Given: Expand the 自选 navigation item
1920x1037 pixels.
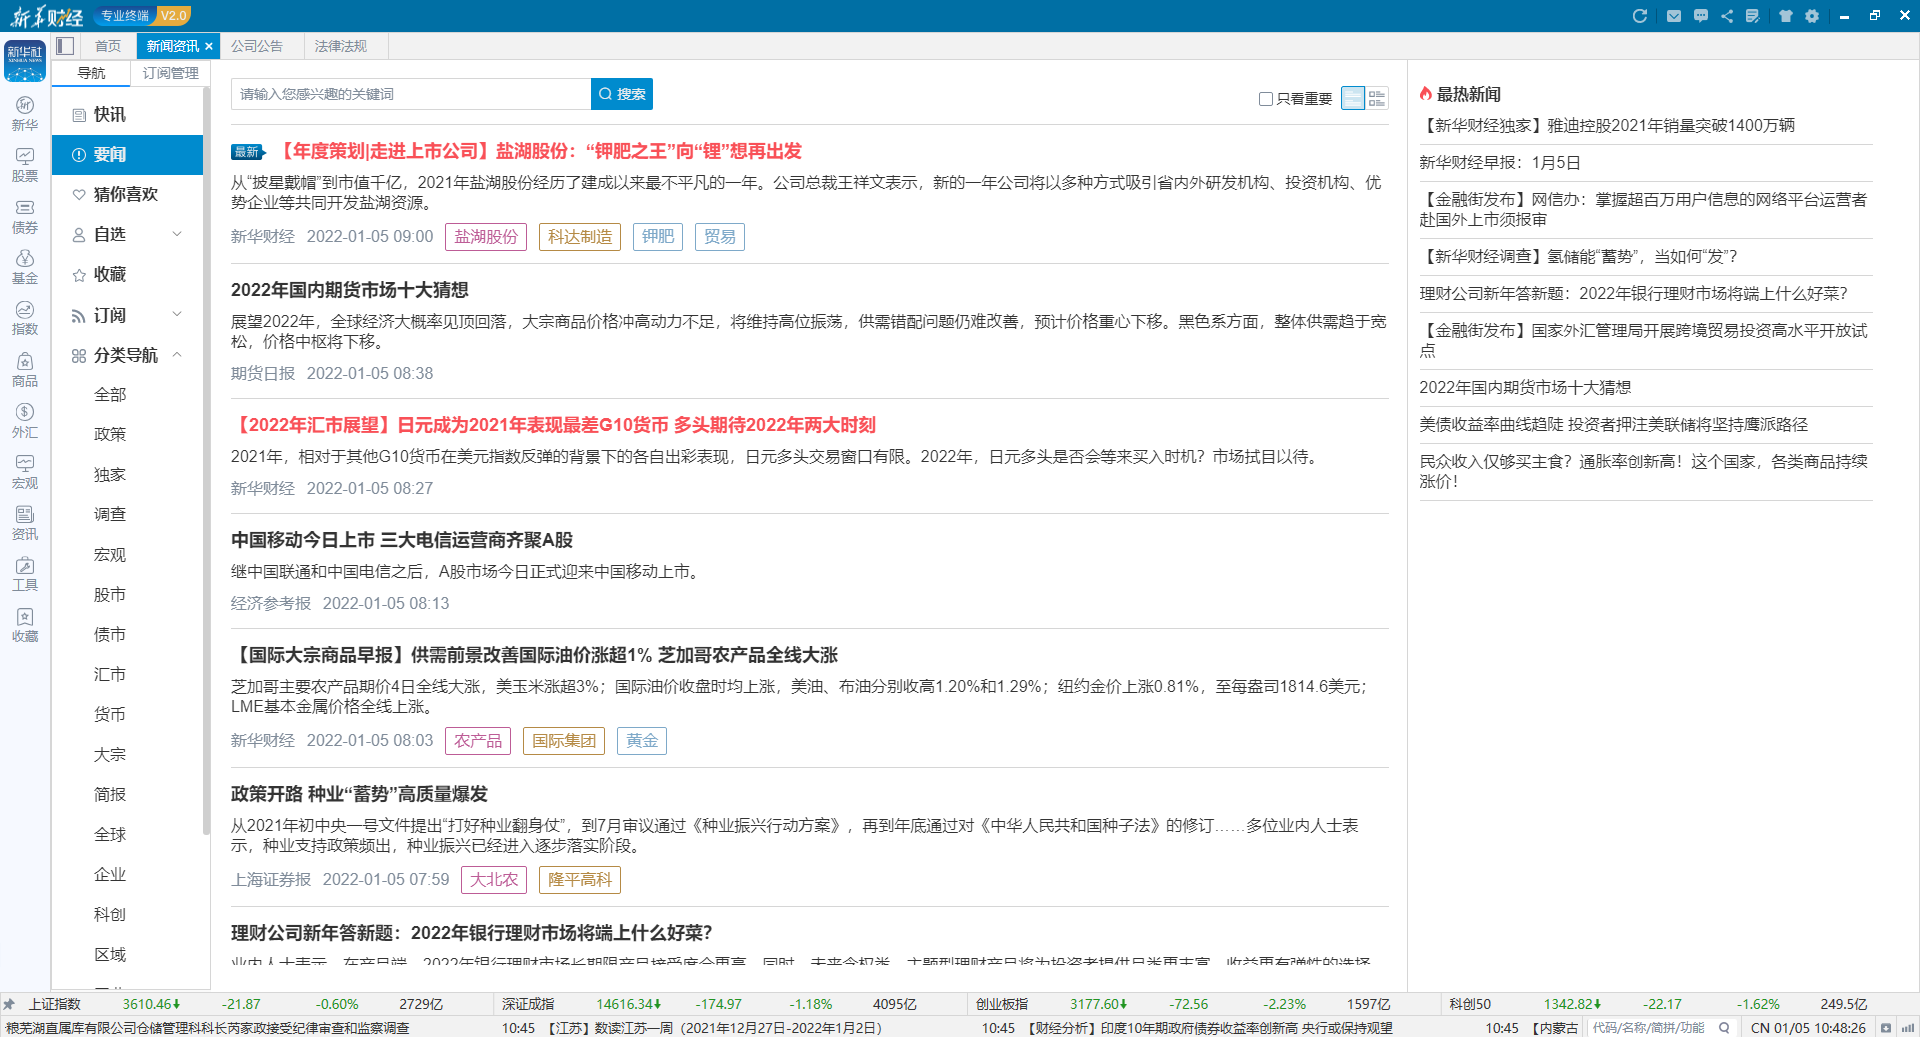Looking at the screenshot, I should [177, 234].
